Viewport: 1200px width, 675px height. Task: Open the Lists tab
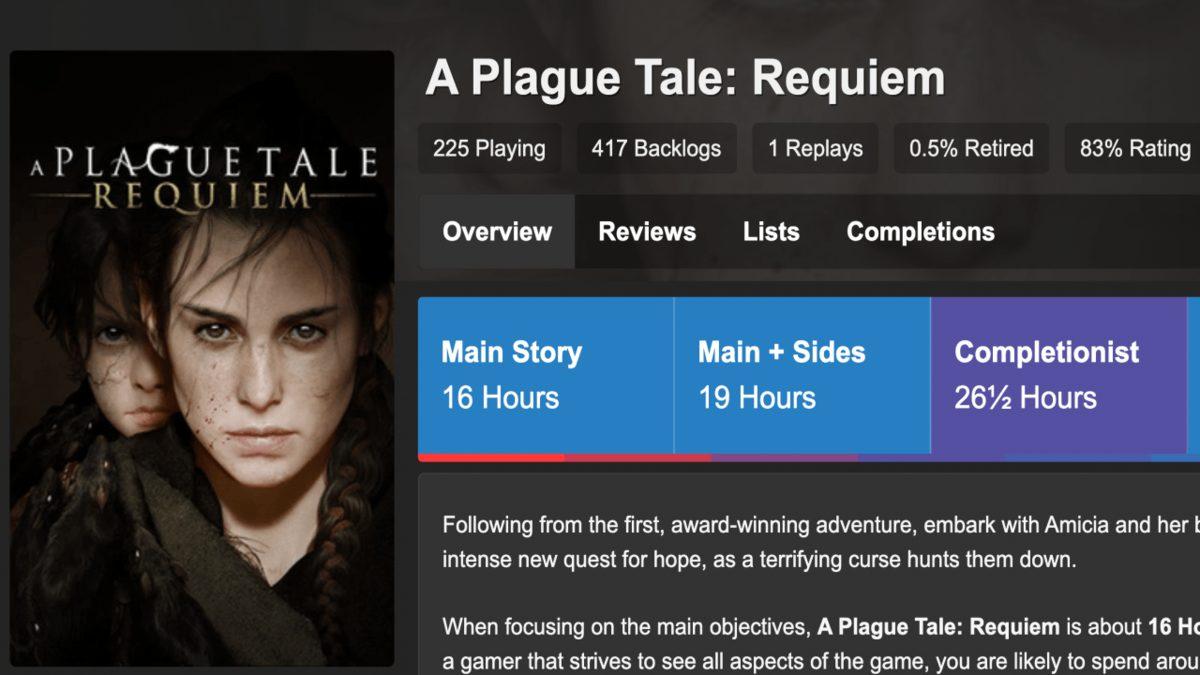(x=772, y=232)
